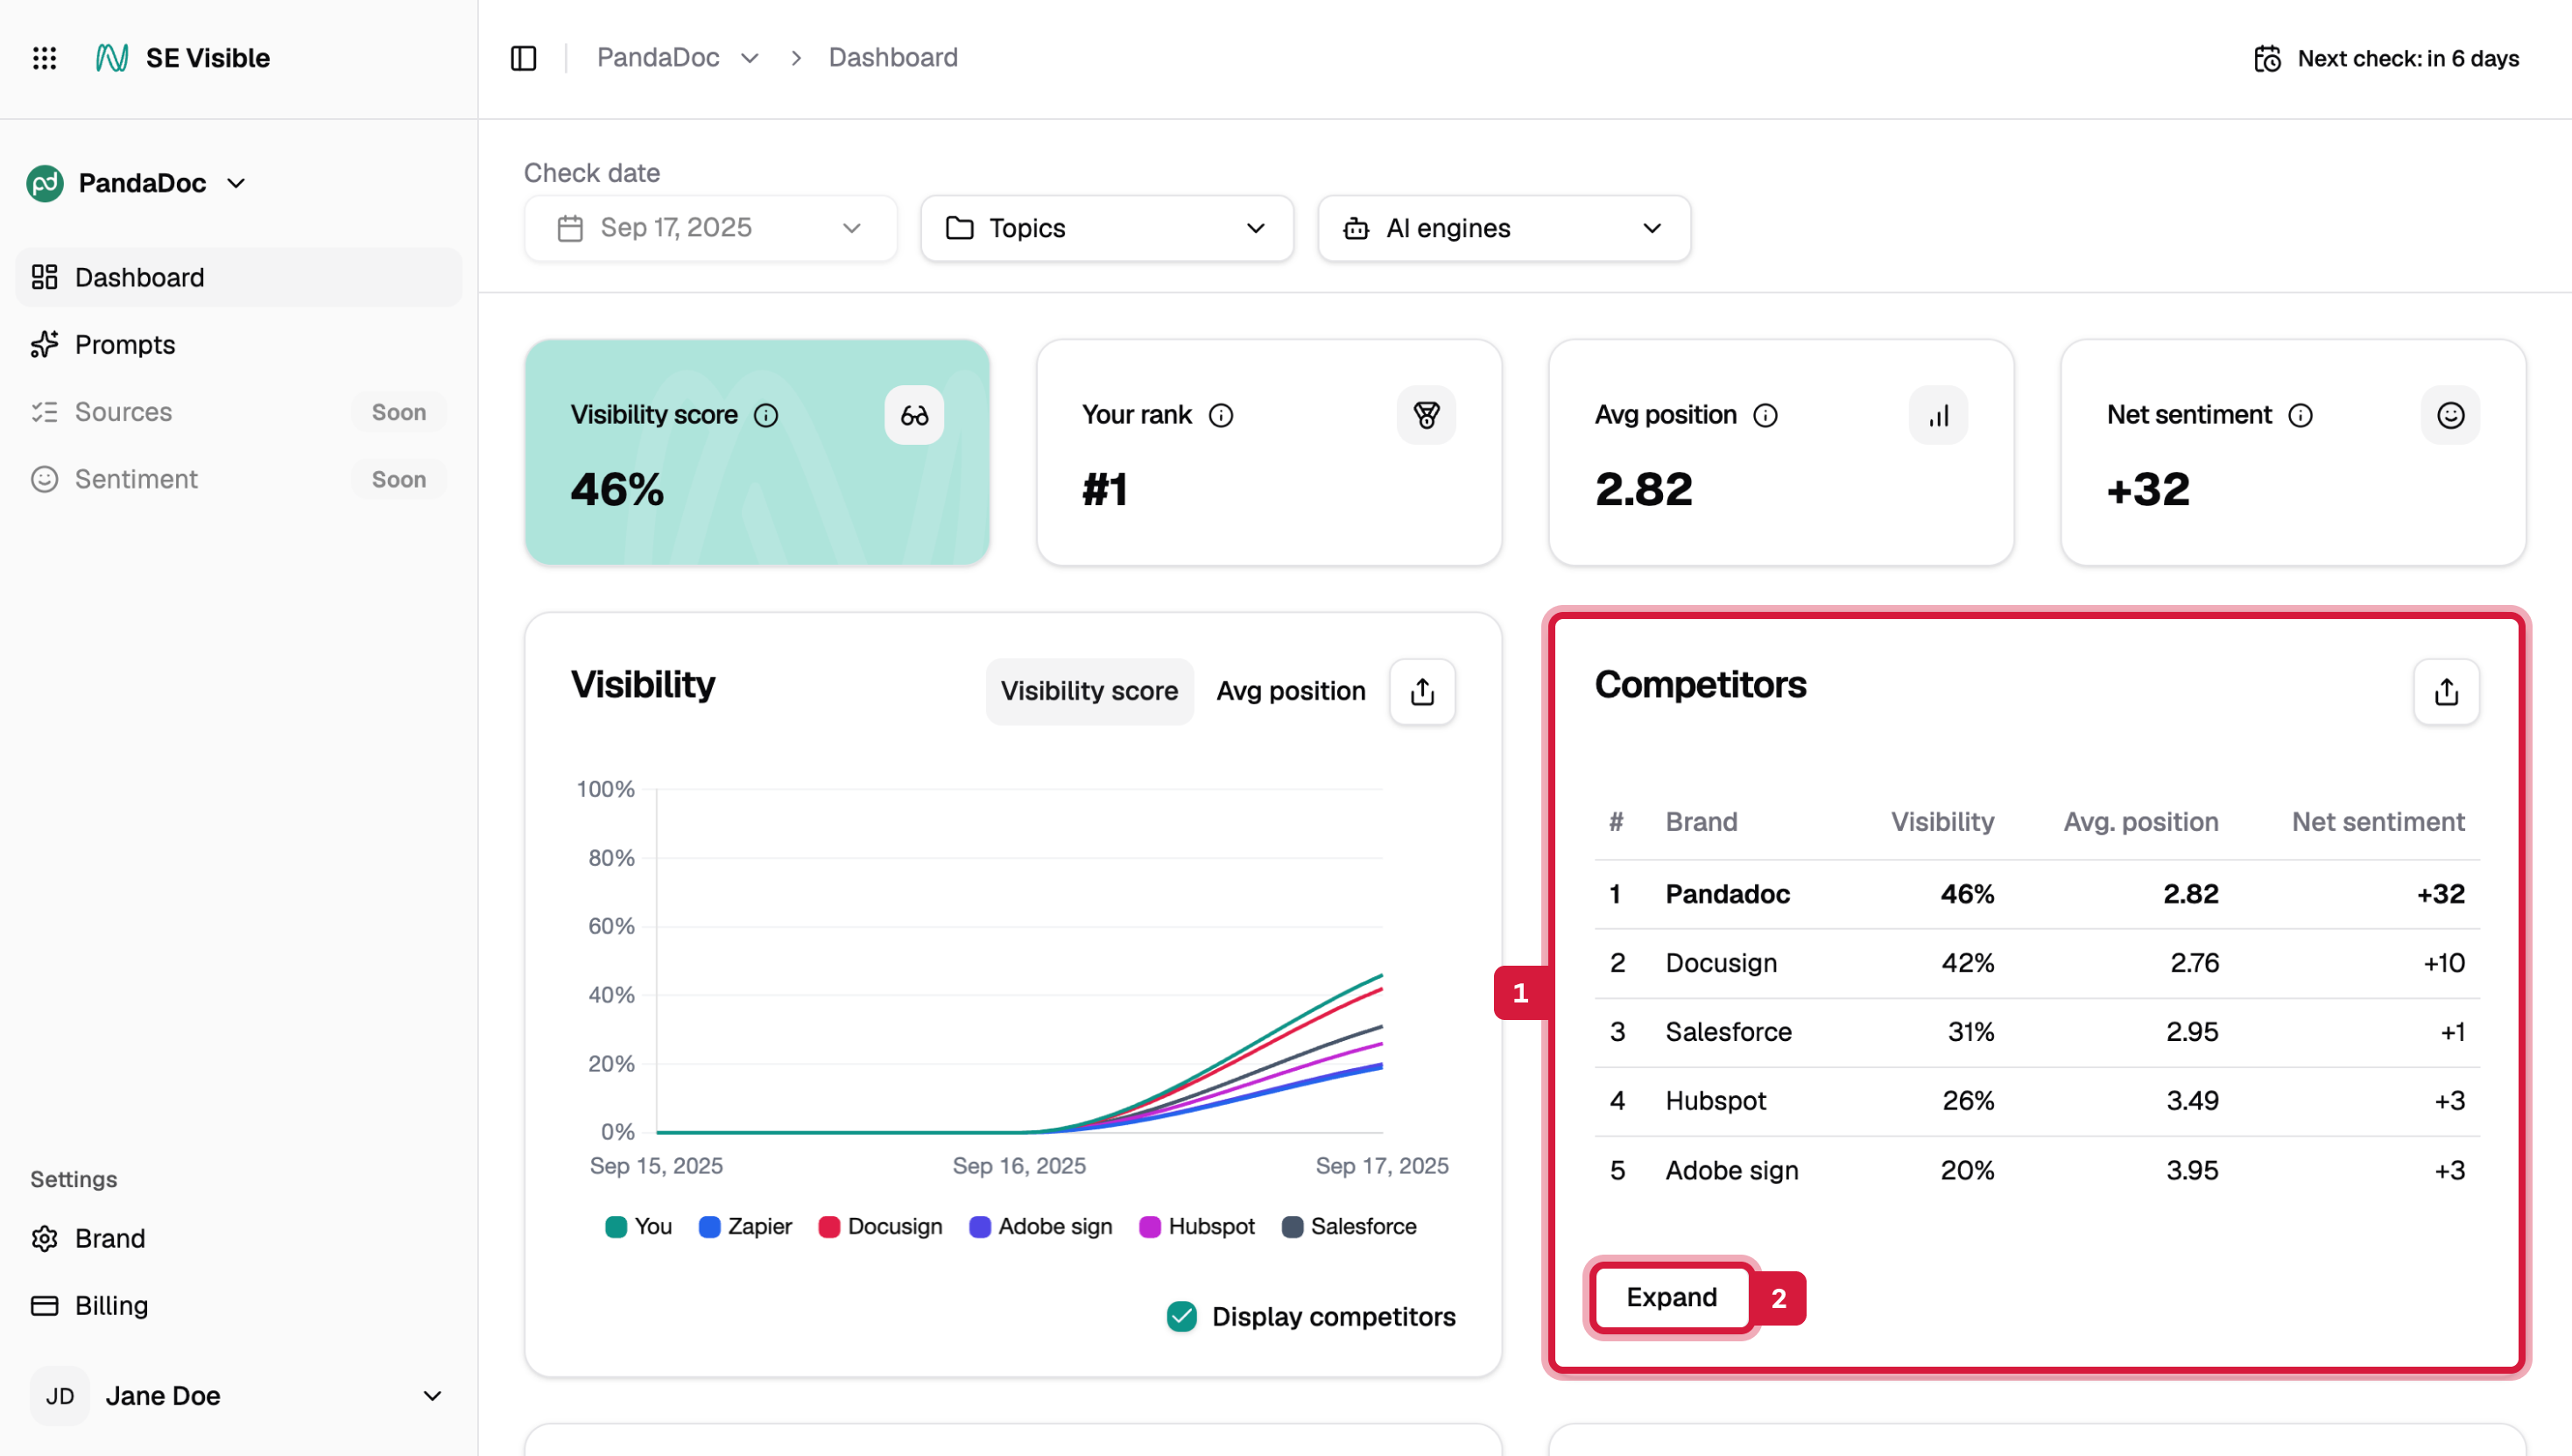Select Dashboard in the breadcrumb
Screen dimensions: 2572x1456
pyautogui.click(x=892, y=57)
